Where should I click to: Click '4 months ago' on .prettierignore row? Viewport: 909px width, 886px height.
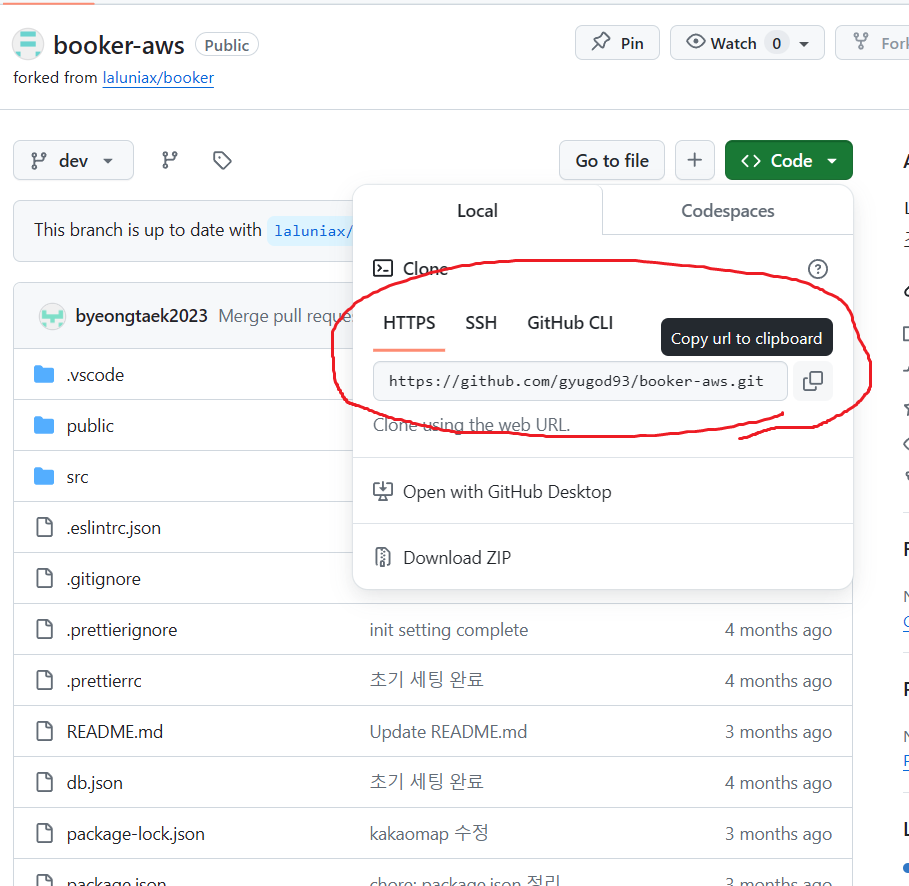[778, 630]
